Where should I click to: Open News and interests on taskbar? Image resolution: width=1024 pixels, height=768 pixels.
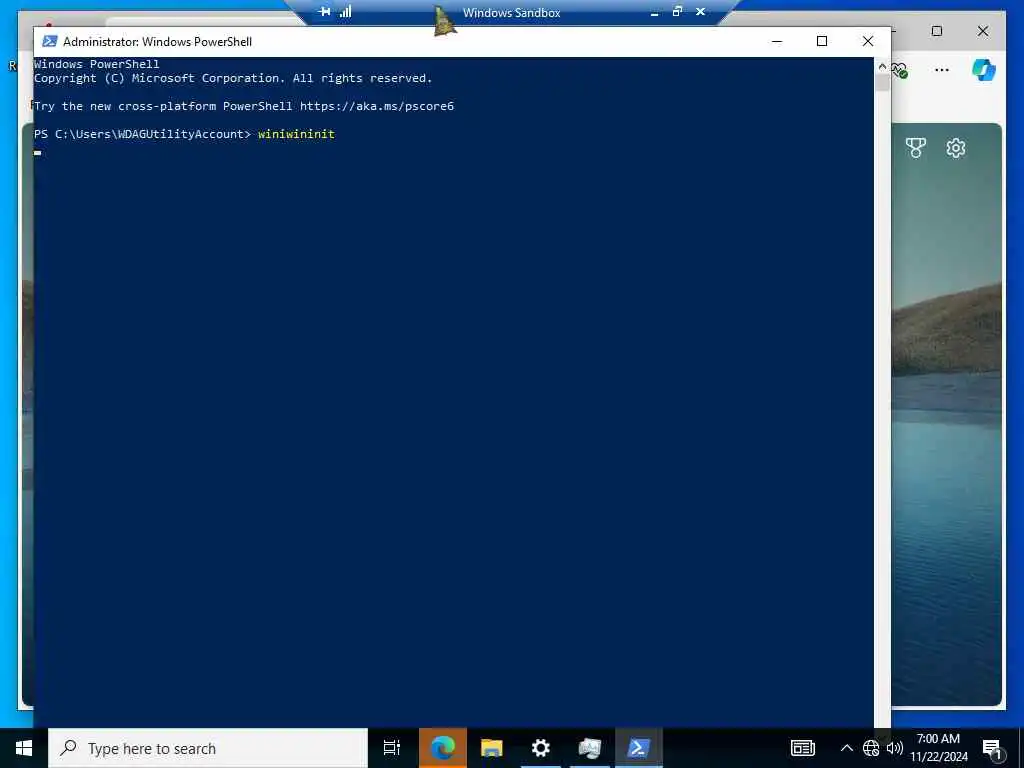click(x=803, y=748)
